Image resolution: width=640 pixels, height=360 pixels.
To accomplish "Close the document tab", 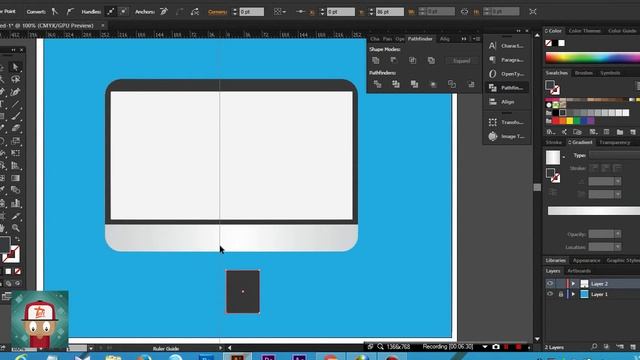I will 103,25.
